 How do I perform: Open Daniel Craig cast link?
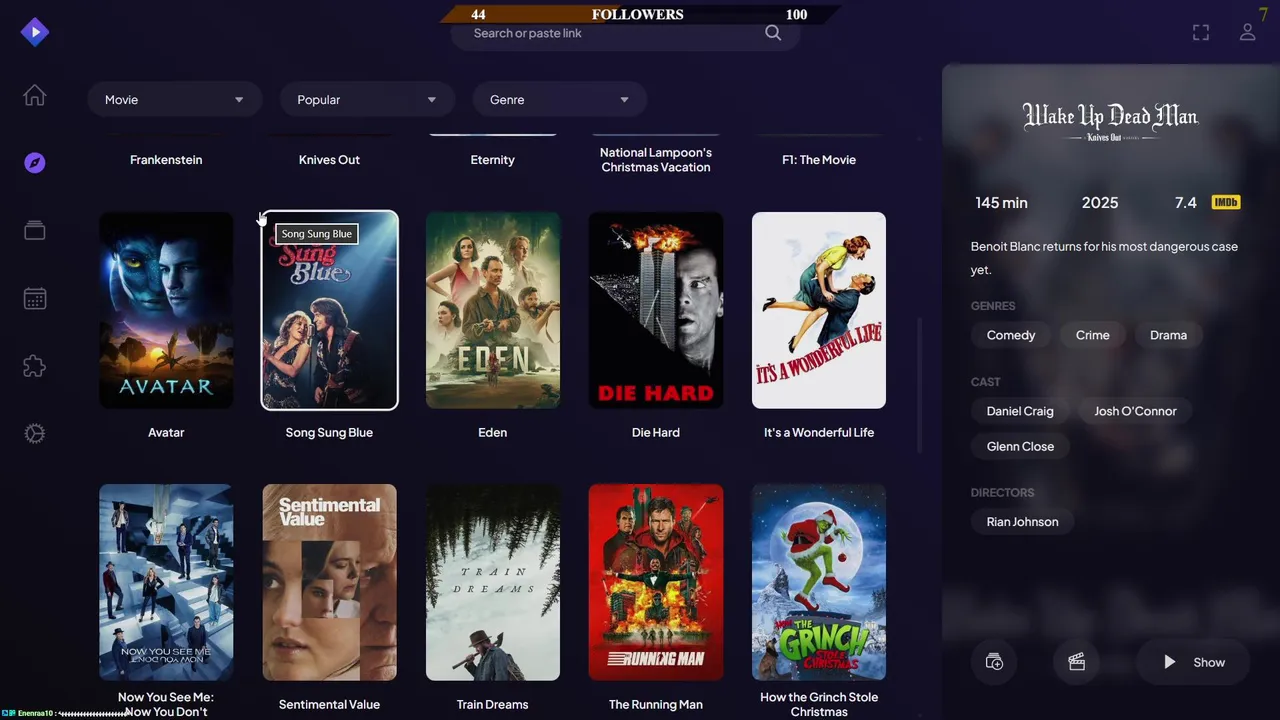[1020, 411]
